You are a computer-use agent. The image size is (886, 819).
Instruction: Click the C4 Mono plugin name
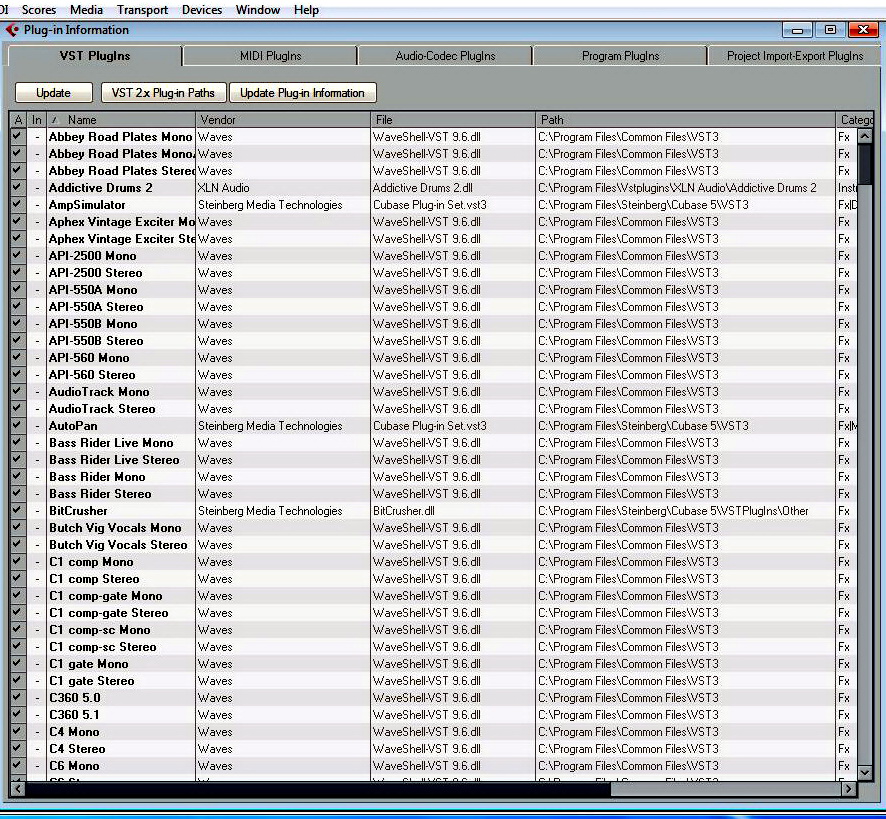tap(74, 732)
